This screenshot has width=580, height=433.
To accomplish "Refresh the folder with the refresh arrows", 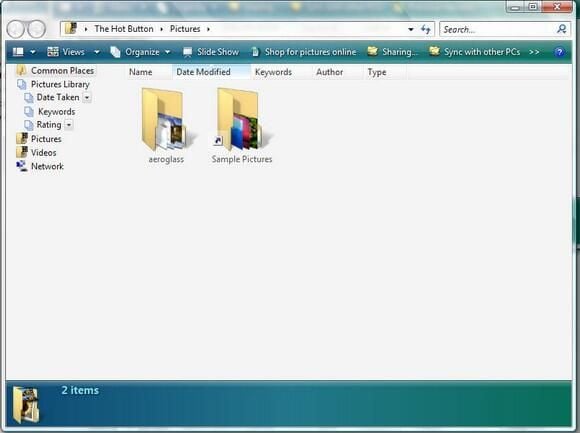I will coord(425,29).
